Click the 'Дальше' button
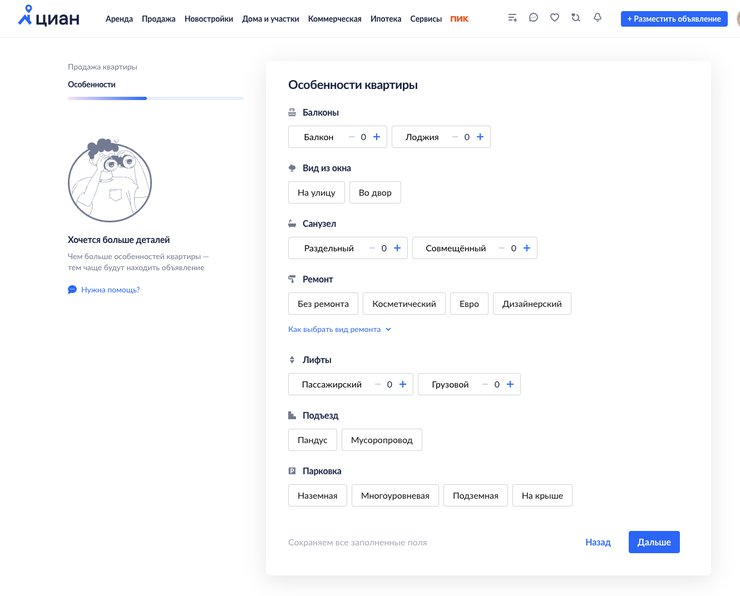This screenshot has height=596, width=740. pos(654,542)
